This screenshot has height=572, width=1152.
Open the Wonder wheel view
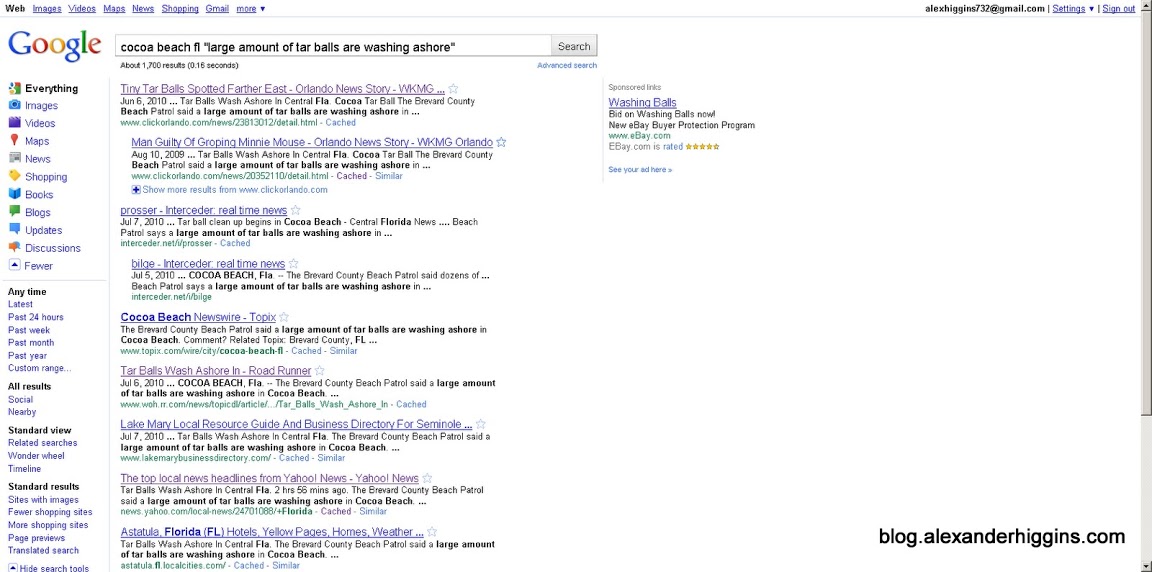(x=36, y=456)
